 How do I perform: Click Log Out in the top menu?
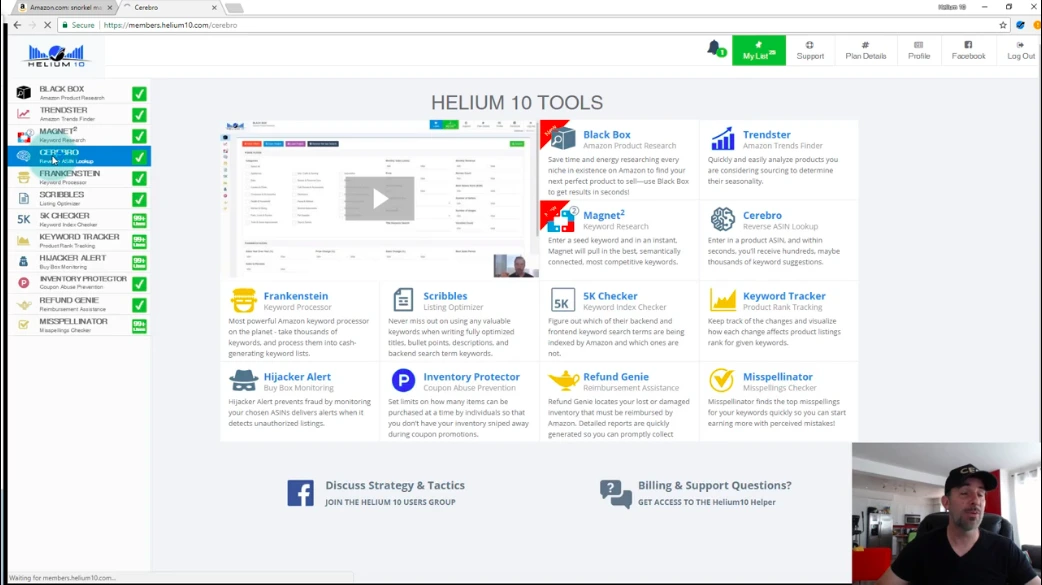coord(1021,51)
